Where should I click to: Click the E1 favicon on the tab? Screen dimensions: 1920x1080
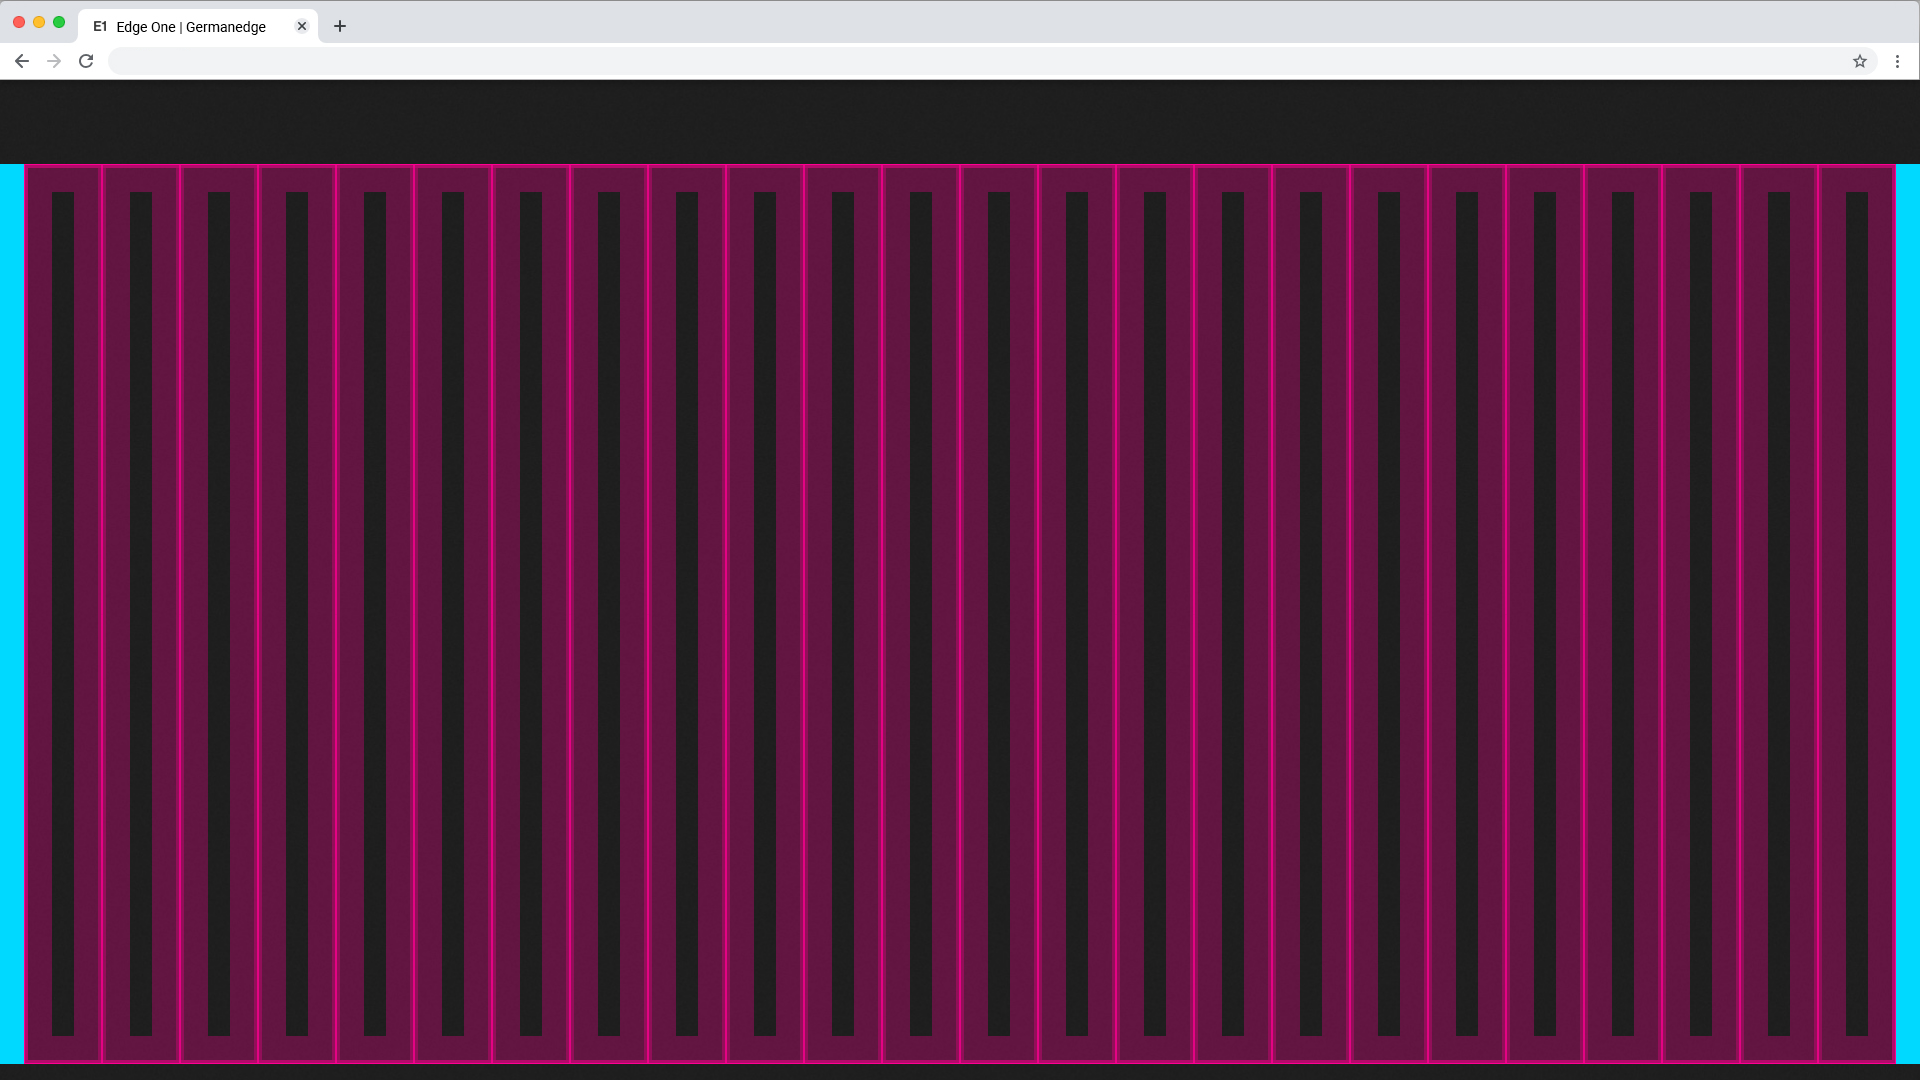pos(100,26)
